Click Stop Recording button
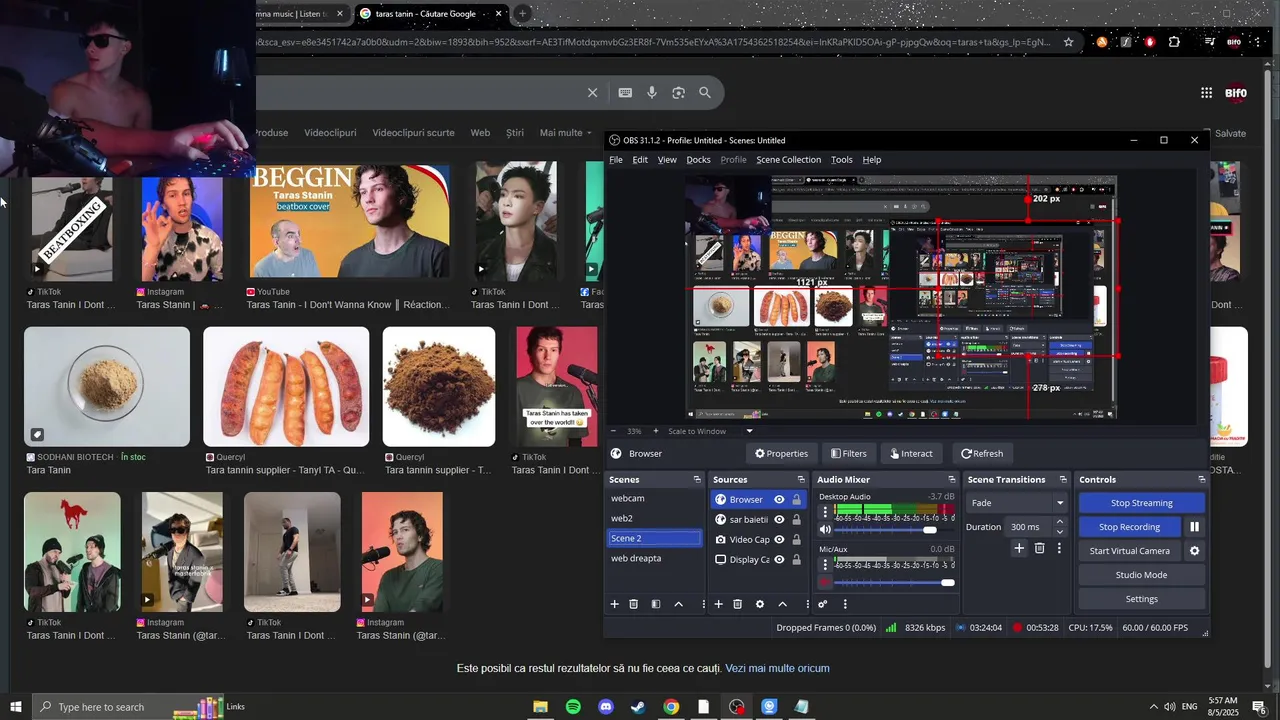Screen dimensions: 1280x720 [x=1129, y=527]
